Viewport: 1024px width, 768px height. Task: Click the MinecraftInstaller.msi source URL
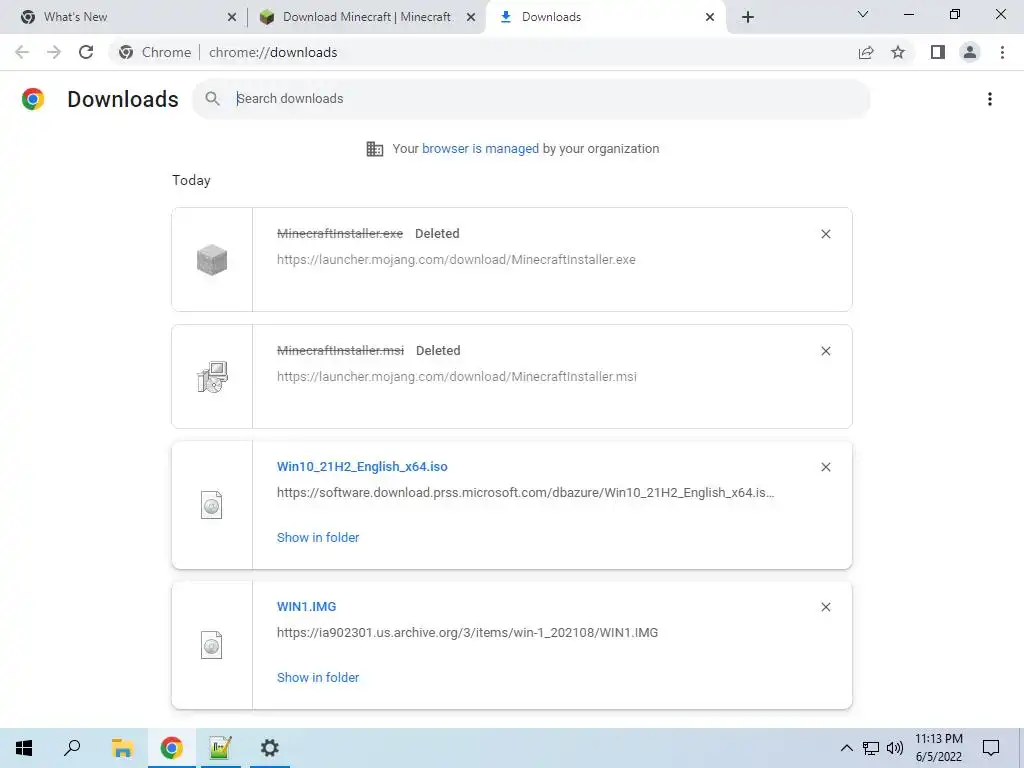pyautogui.click(x=456, y=376)
